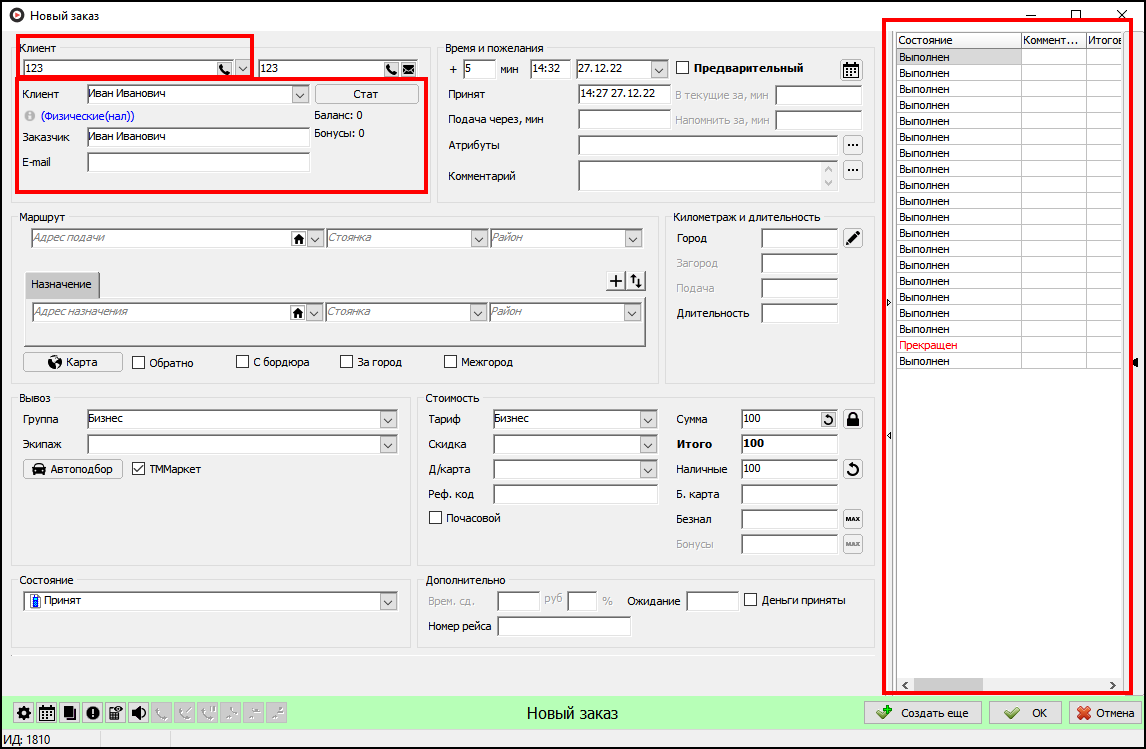
Task: Open the Группа dropdown in Вывоз
Action: pos(389,419)
